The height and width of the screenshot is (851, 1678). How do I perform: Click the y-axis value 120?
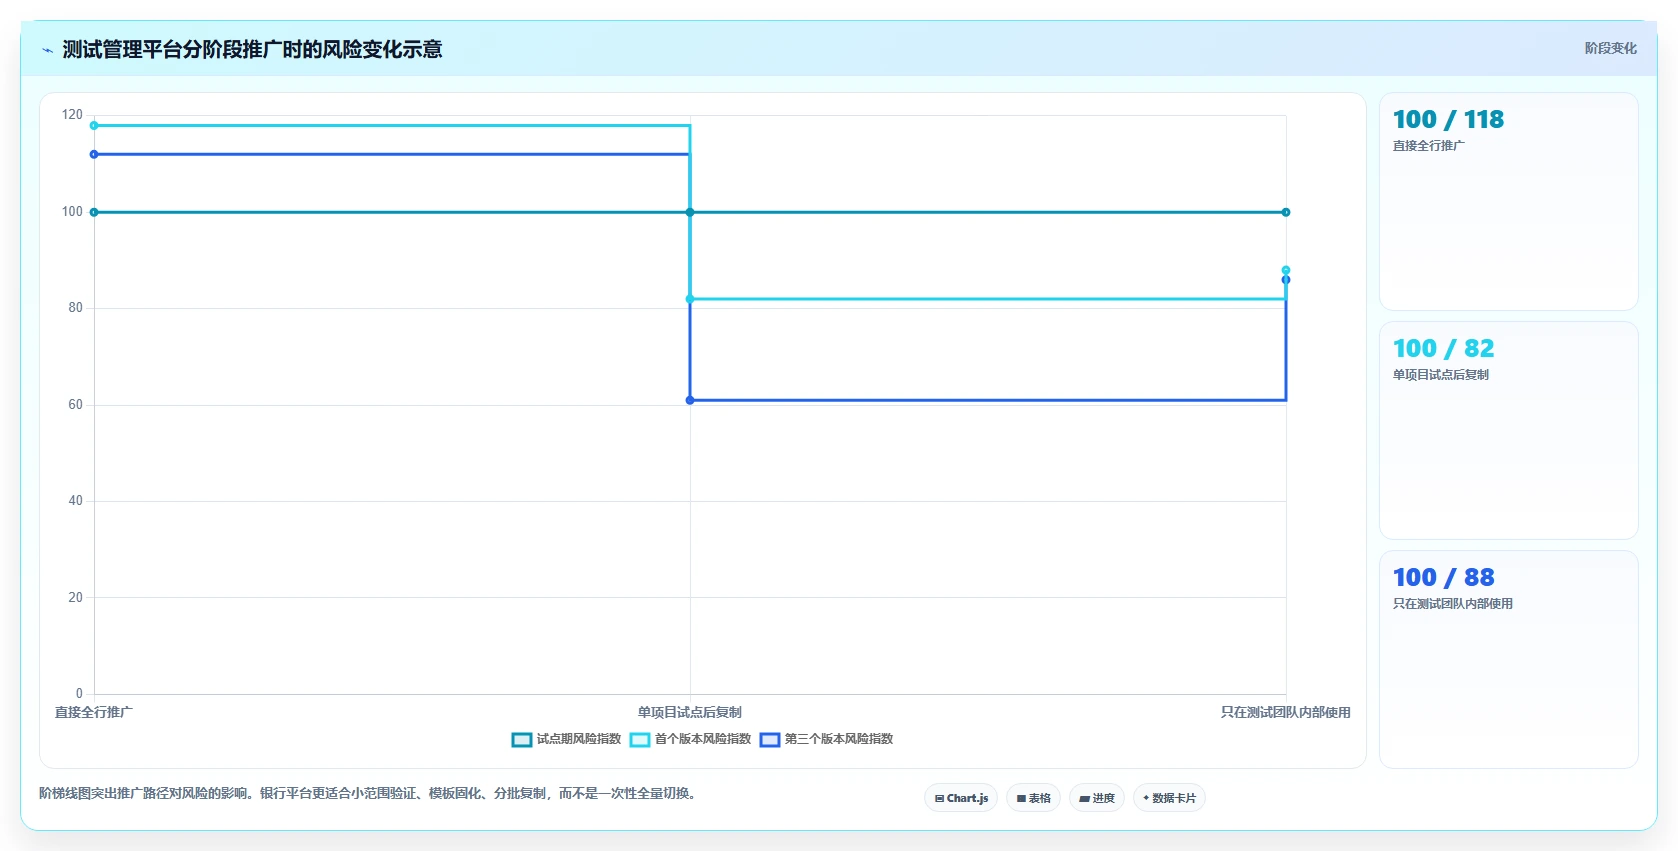click(x=72, y=115)
